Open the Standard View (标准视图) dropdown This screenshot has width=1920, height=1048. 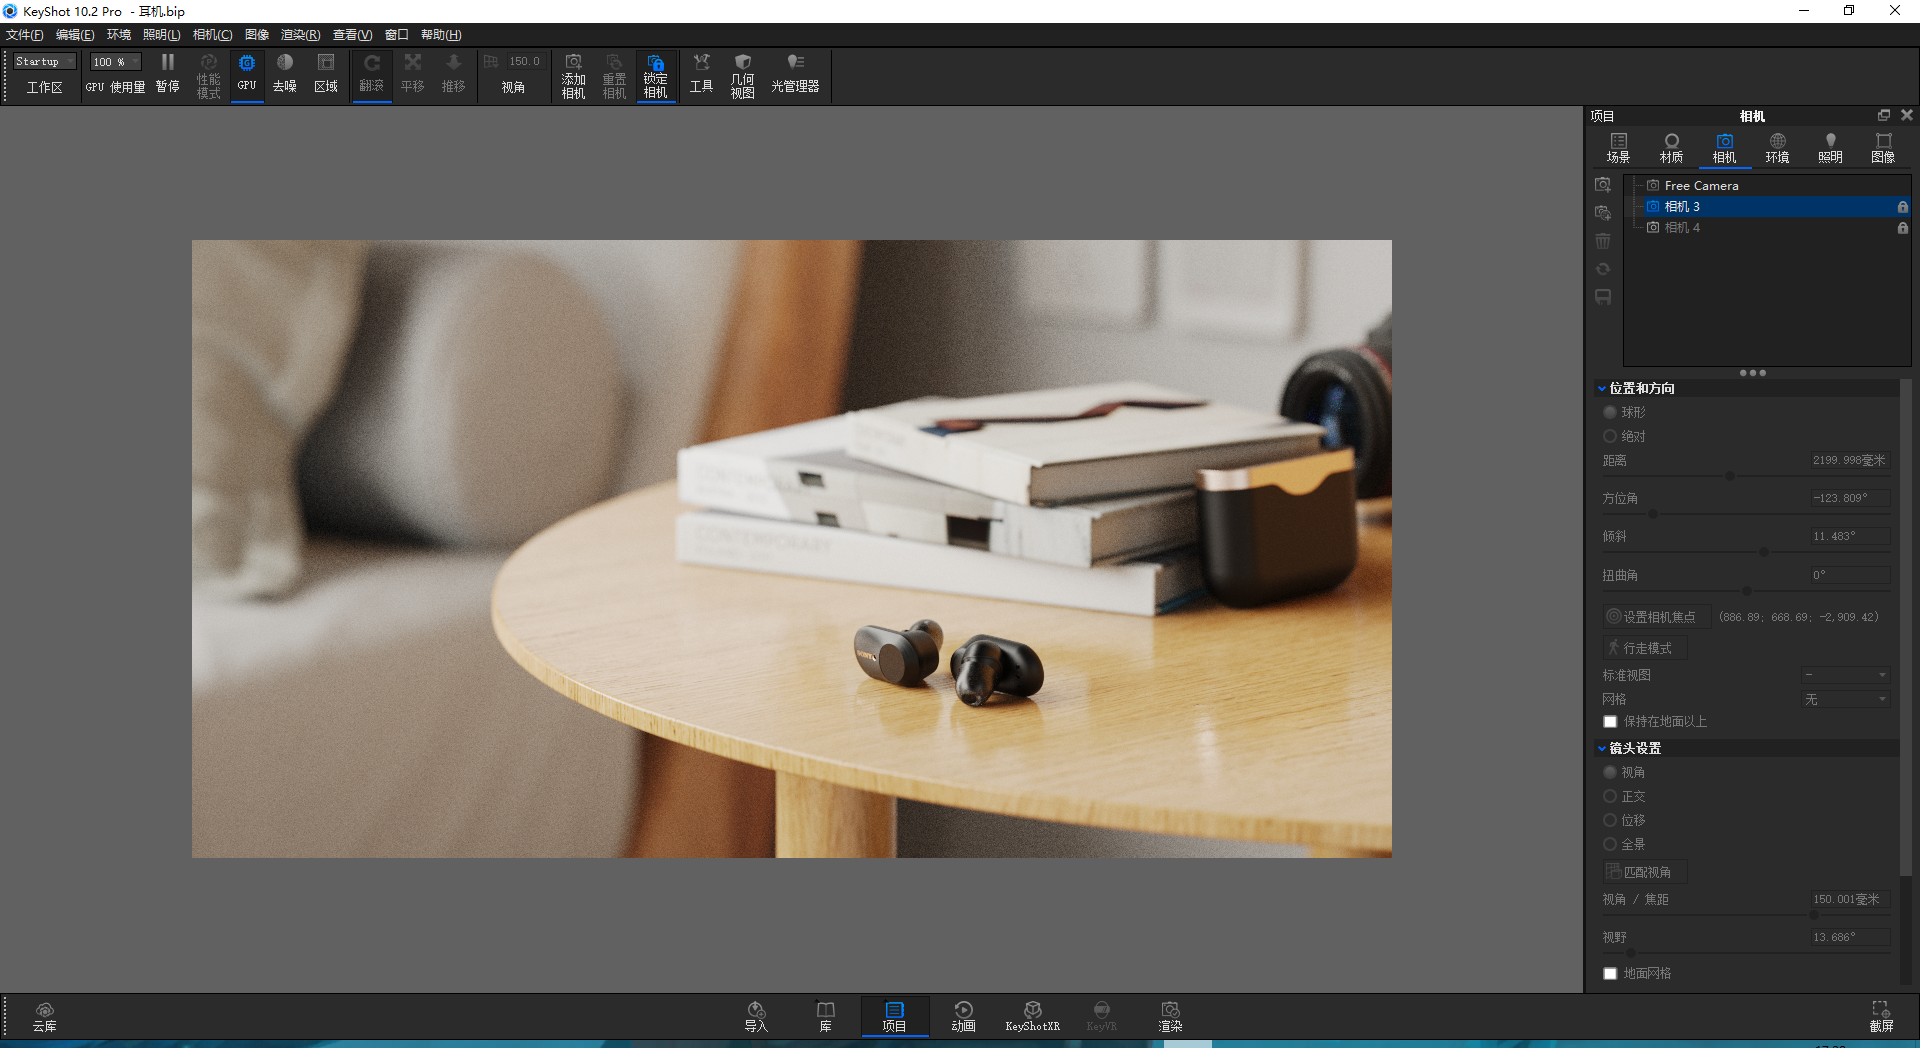[x=1845, y=675]
